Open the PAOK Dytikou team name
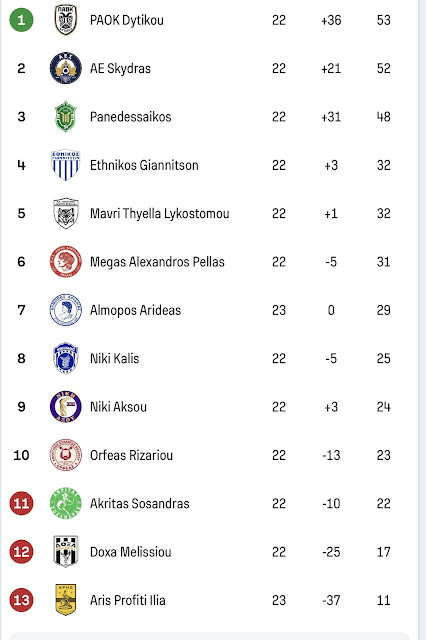This screenshot has width=426, height=640. (x=127, y=20)
